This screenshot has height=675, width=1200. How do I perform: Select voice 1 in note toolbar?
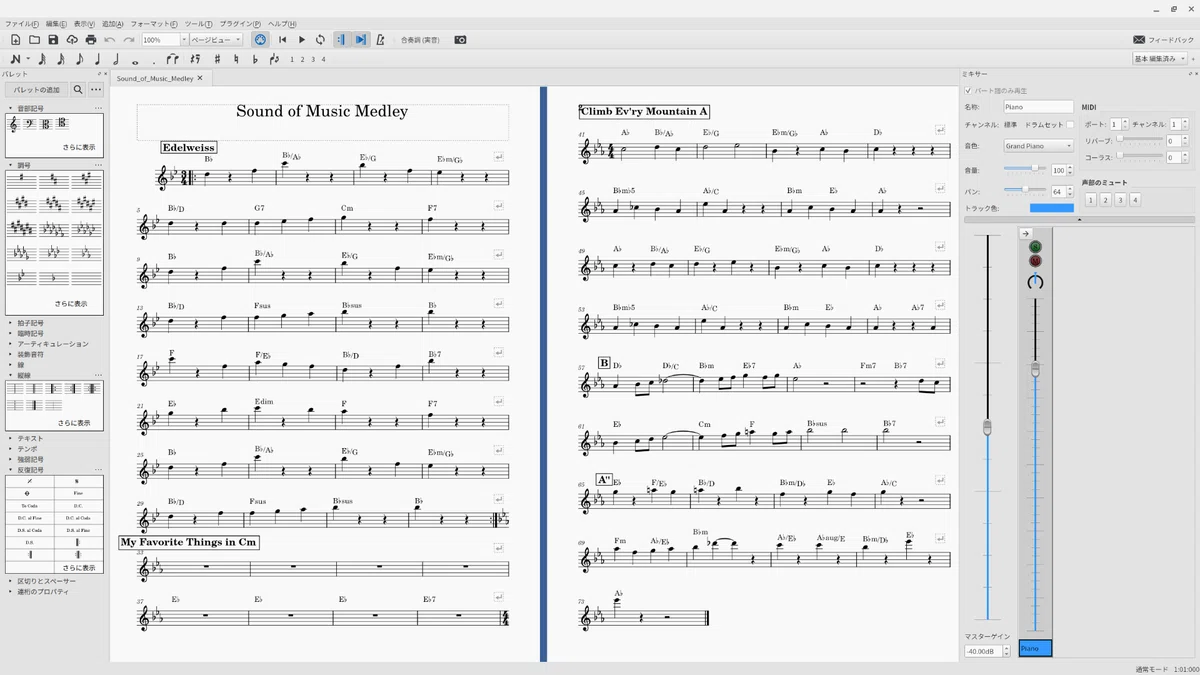(292, 59)
